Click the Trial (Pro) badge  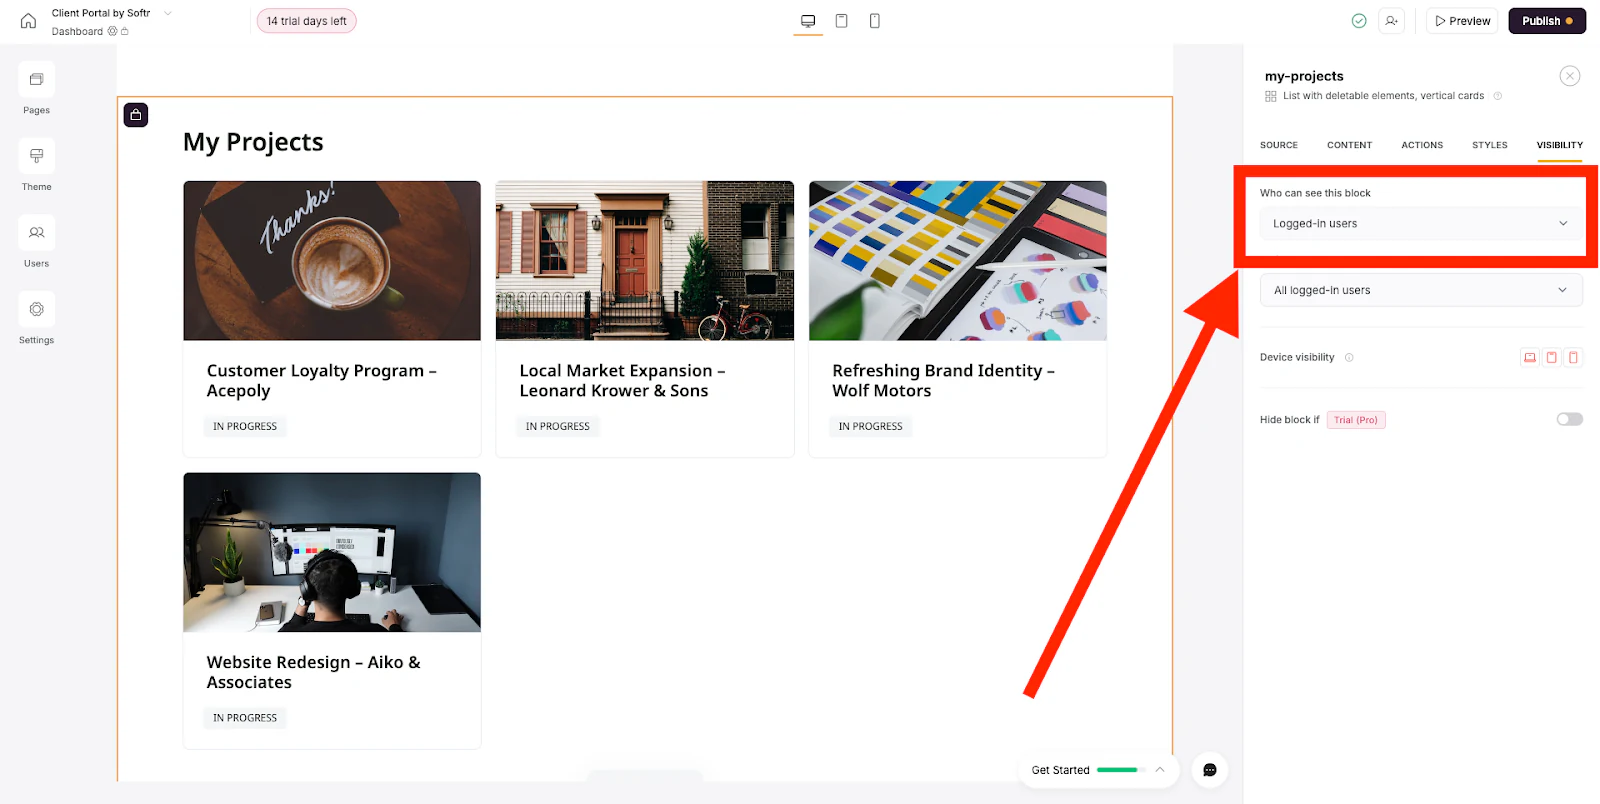[1356, 420]
